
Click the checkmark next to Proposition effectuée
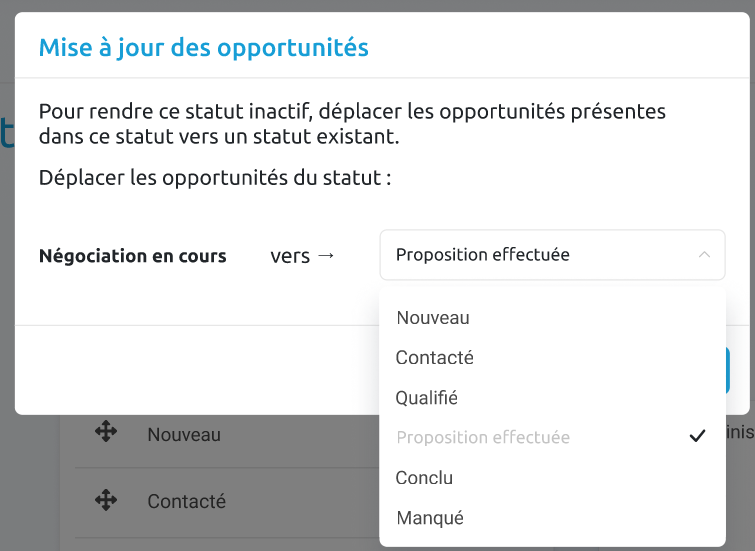(697, 436)
